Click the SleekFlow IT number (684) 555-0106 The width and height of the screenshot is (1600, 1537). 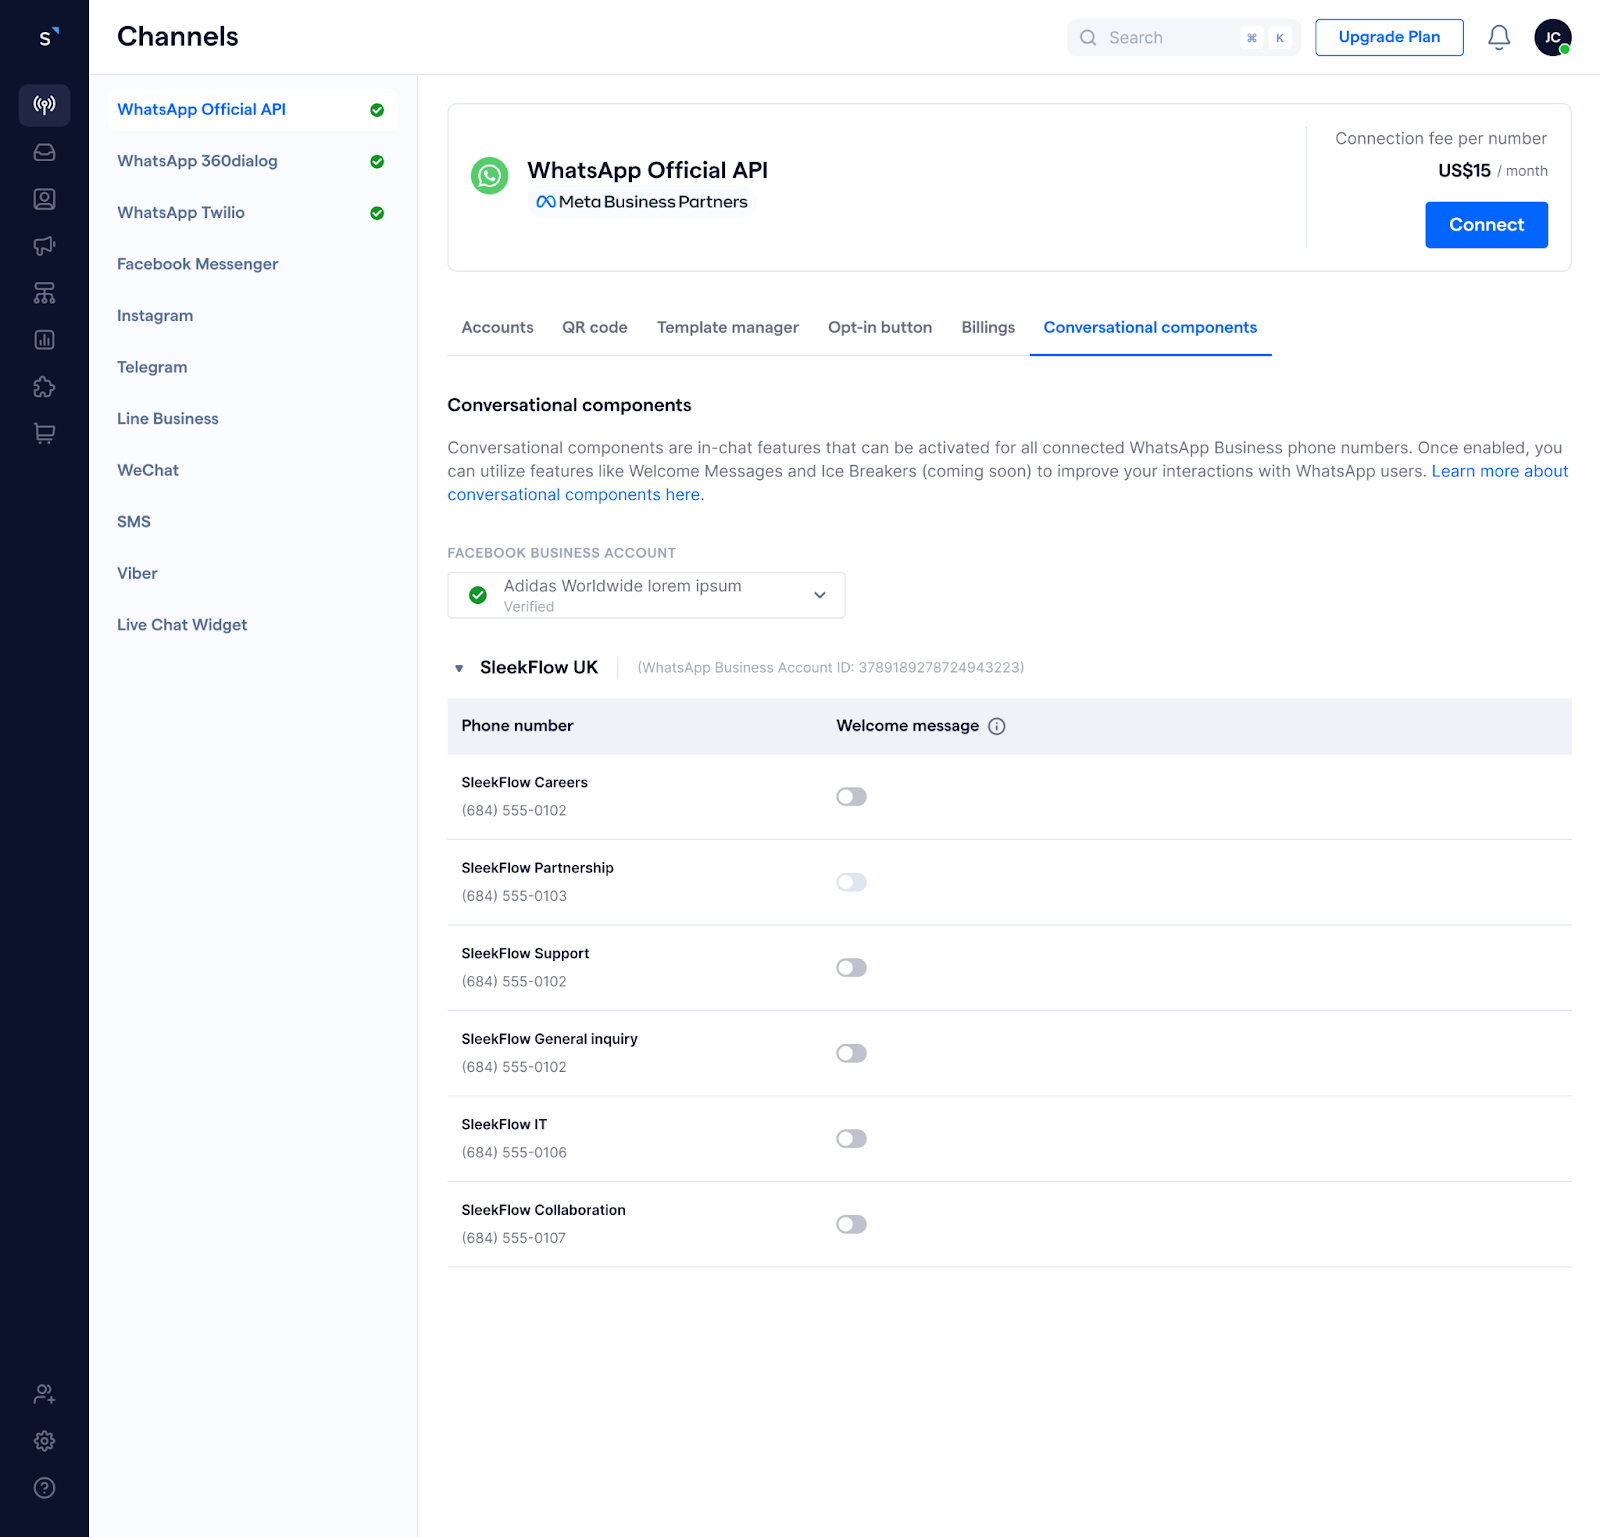(514, 1153)
